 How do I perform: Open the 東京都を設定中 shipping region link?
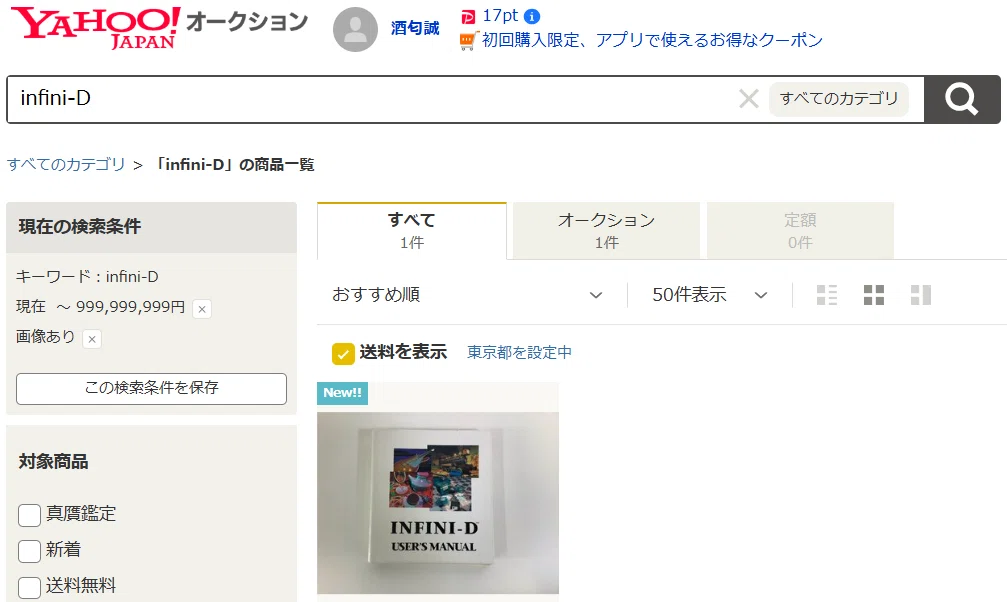(x=519, y=353)
